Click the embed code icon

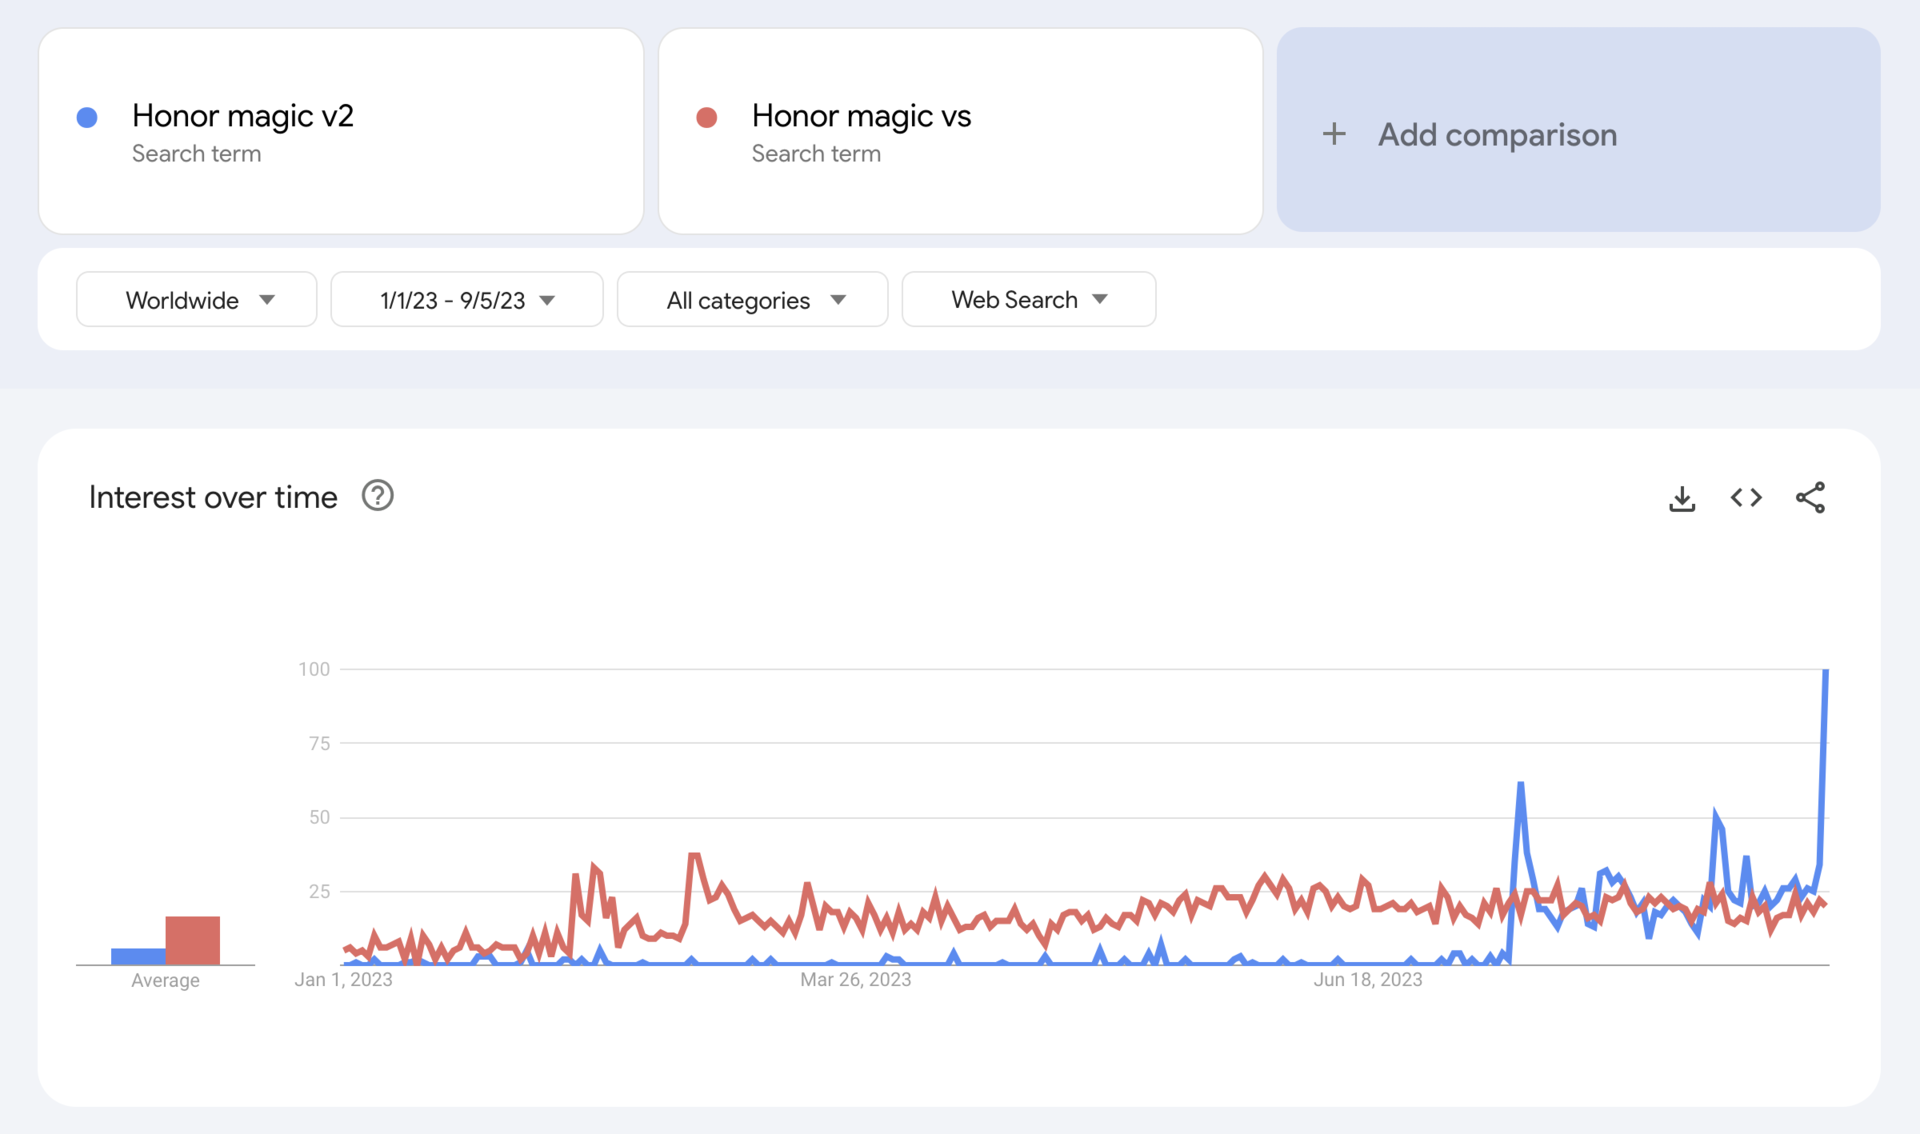tap(1746, 498)
